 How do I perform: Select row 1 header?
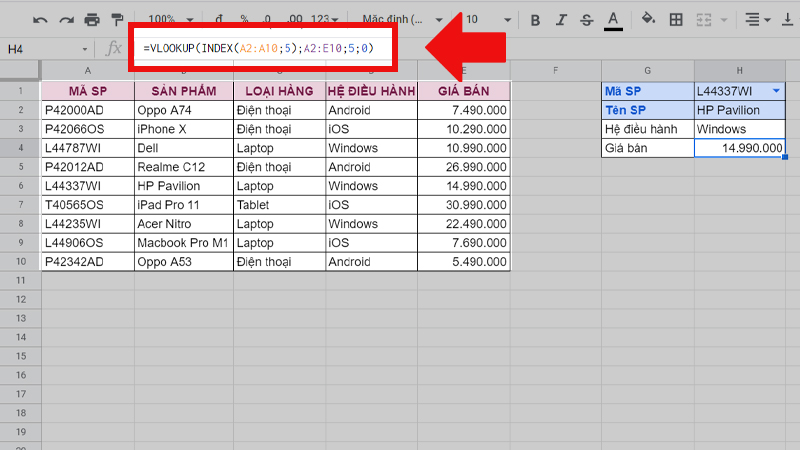20,91
